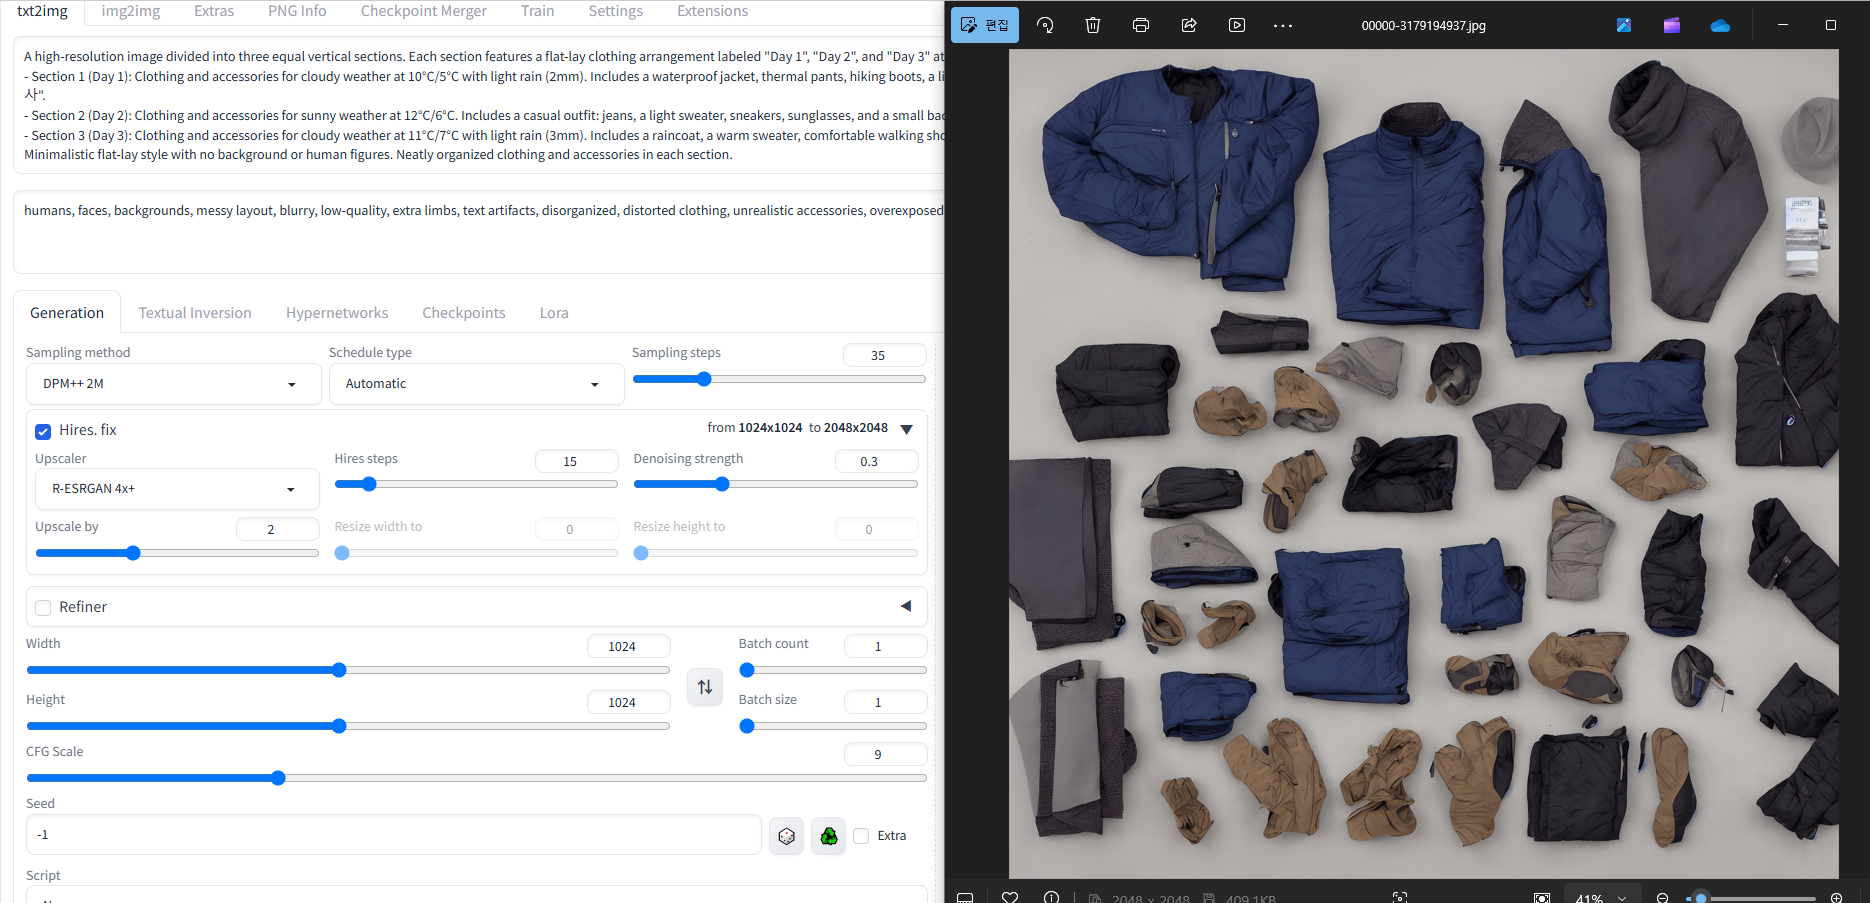Image resolution: width=1870 pixels, height=903 pixels.
Task: Select the txt2img tab
Action: [43, 11]
